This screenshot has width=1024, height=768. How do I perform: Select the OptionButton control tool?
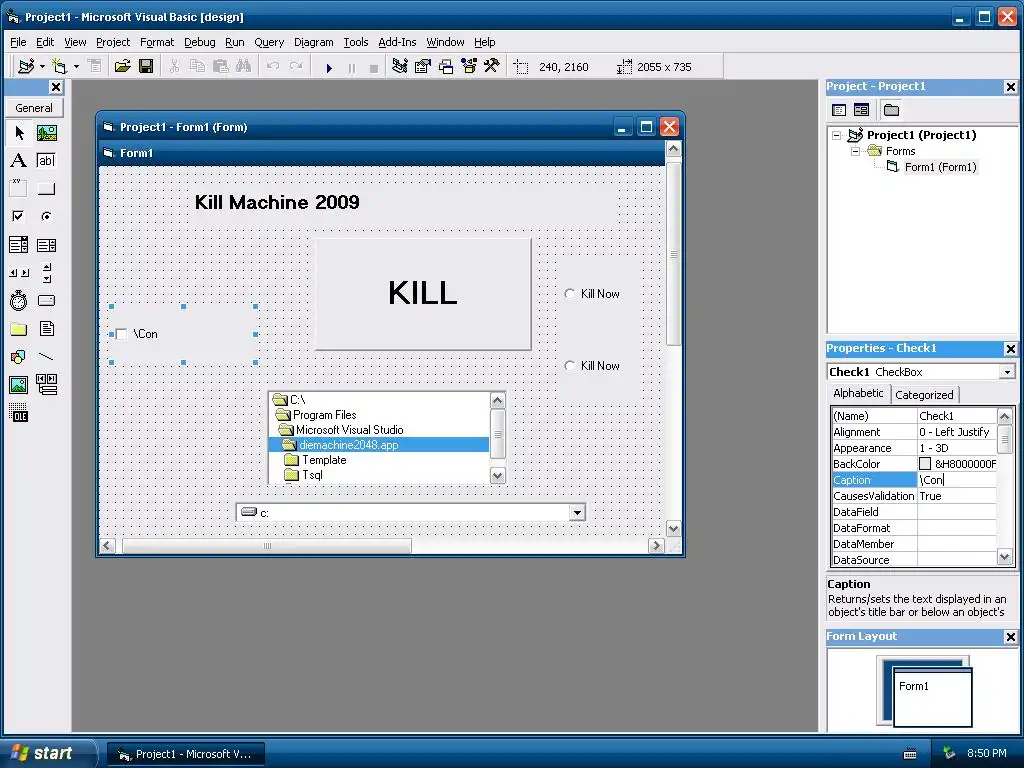click(x=46, y=216)
